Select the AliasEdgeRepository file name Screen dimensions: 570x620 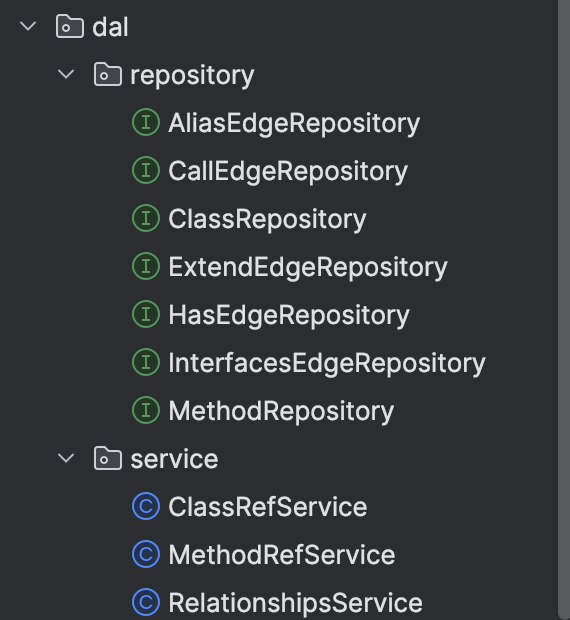tap(294, 123)
